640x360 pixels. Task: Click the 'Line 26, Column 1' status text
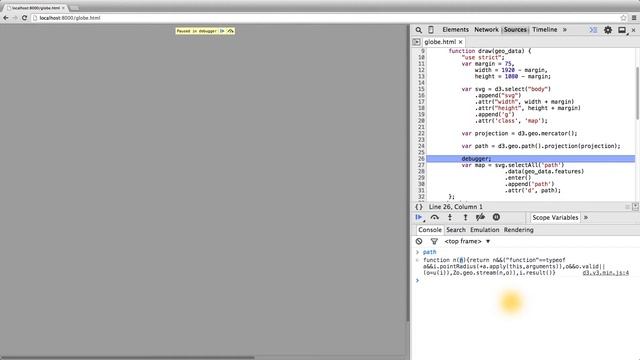point(456,207)
